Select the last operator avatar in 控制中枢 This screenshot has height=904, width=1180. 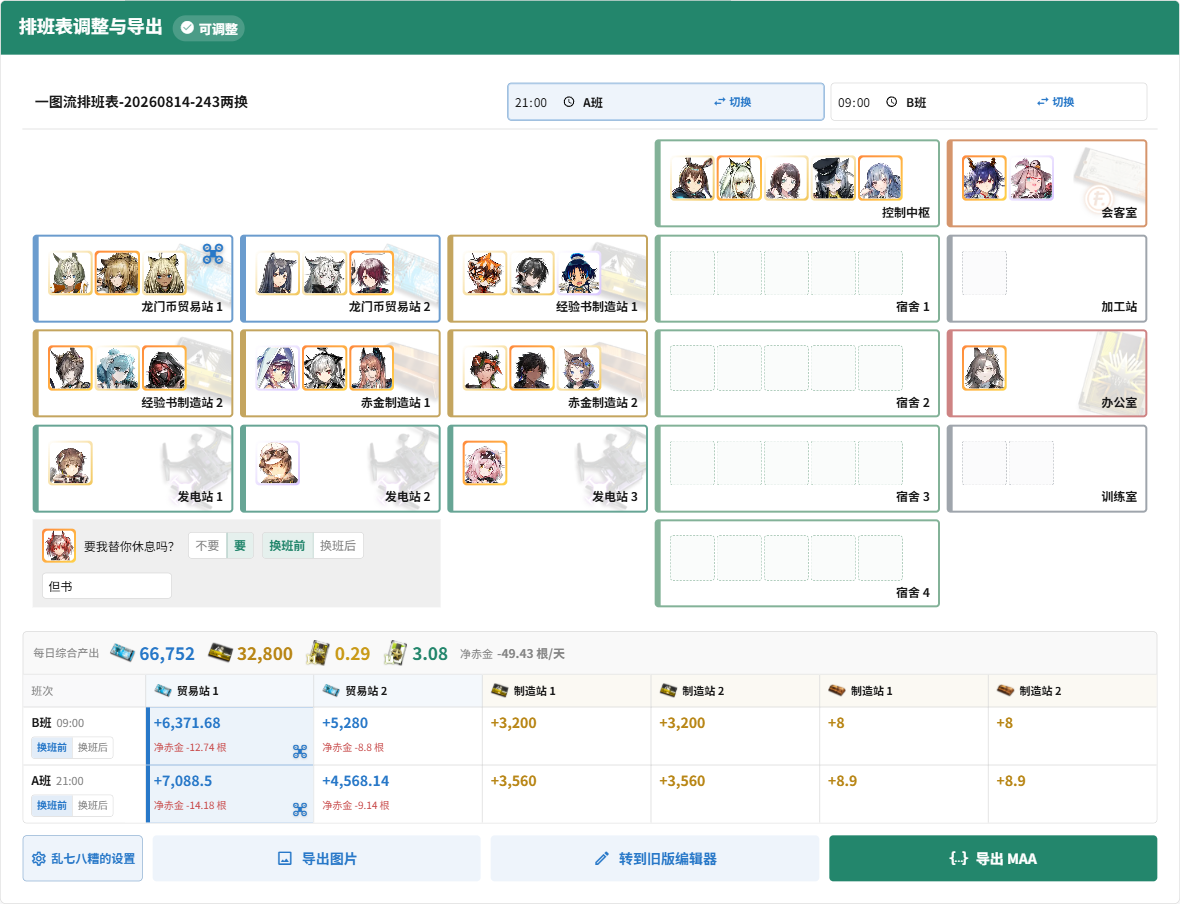[880, 178]
